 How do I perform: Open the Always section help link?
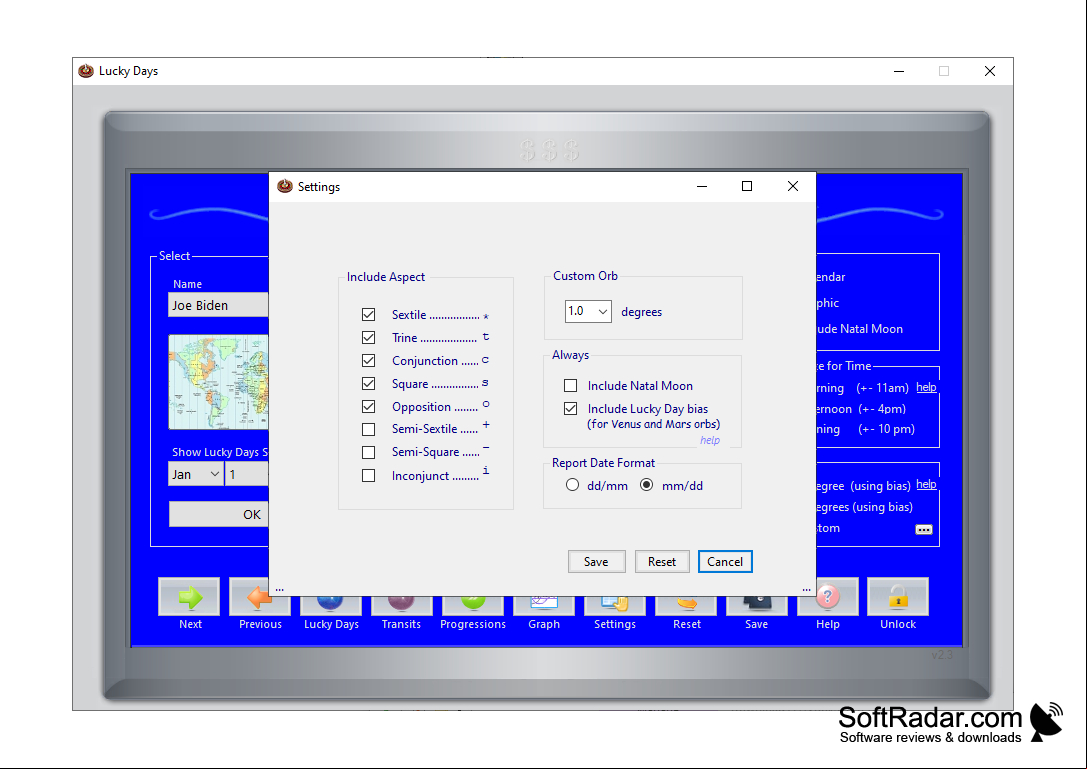(x=710, y=440)
